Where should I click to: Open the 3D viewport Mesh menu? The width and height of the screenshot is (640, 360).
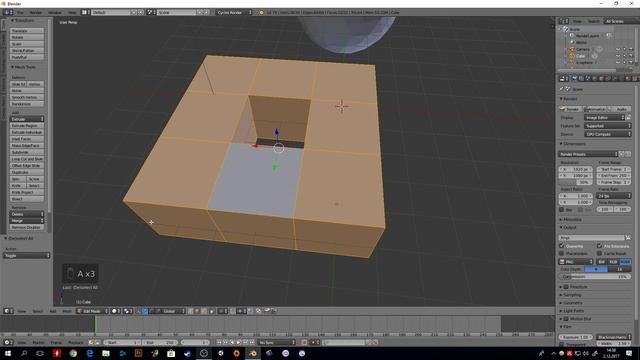click(67, 311)
